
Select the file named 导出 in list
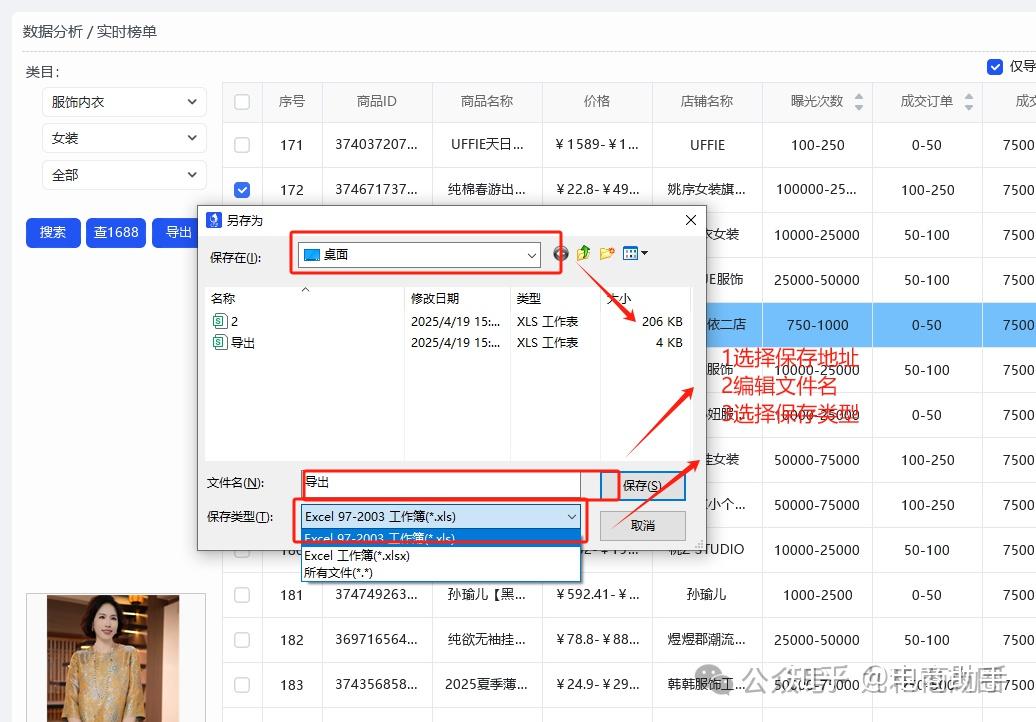pyautogui.click(x=243, y=343)
